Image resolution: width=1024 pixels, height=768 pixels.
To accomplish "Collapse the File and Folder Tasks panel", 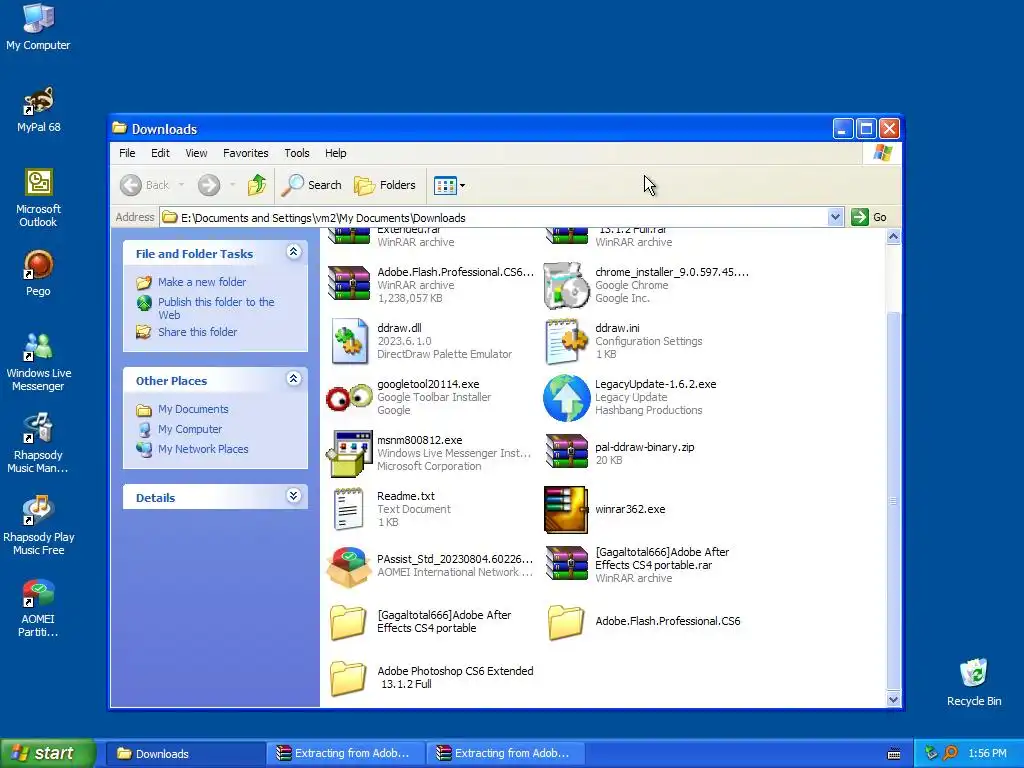I will [294, 252].
